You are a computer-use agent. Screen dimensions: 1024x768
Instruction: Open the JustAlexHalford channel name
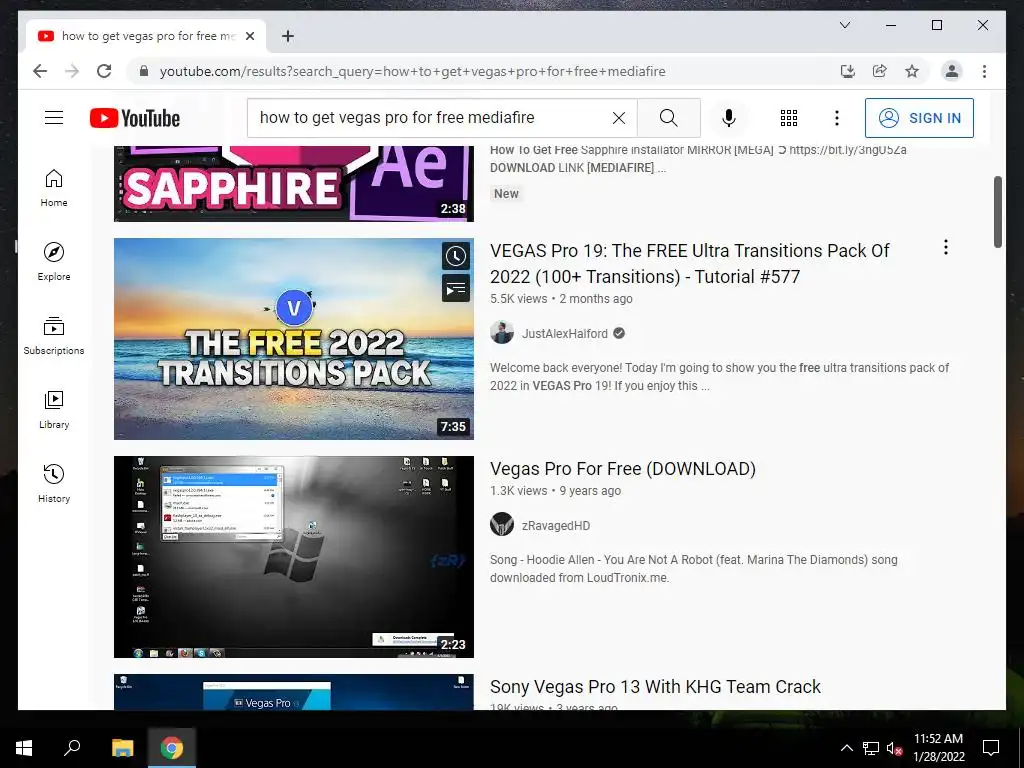coord(565,334)
